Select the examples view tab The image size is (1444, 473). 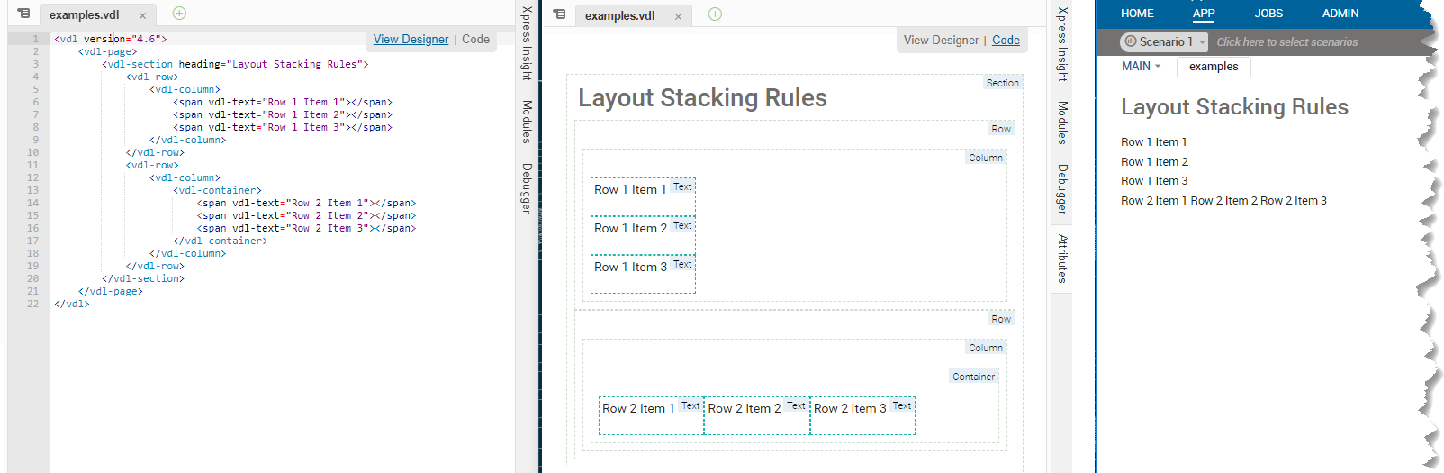(x=1213, y=66)
